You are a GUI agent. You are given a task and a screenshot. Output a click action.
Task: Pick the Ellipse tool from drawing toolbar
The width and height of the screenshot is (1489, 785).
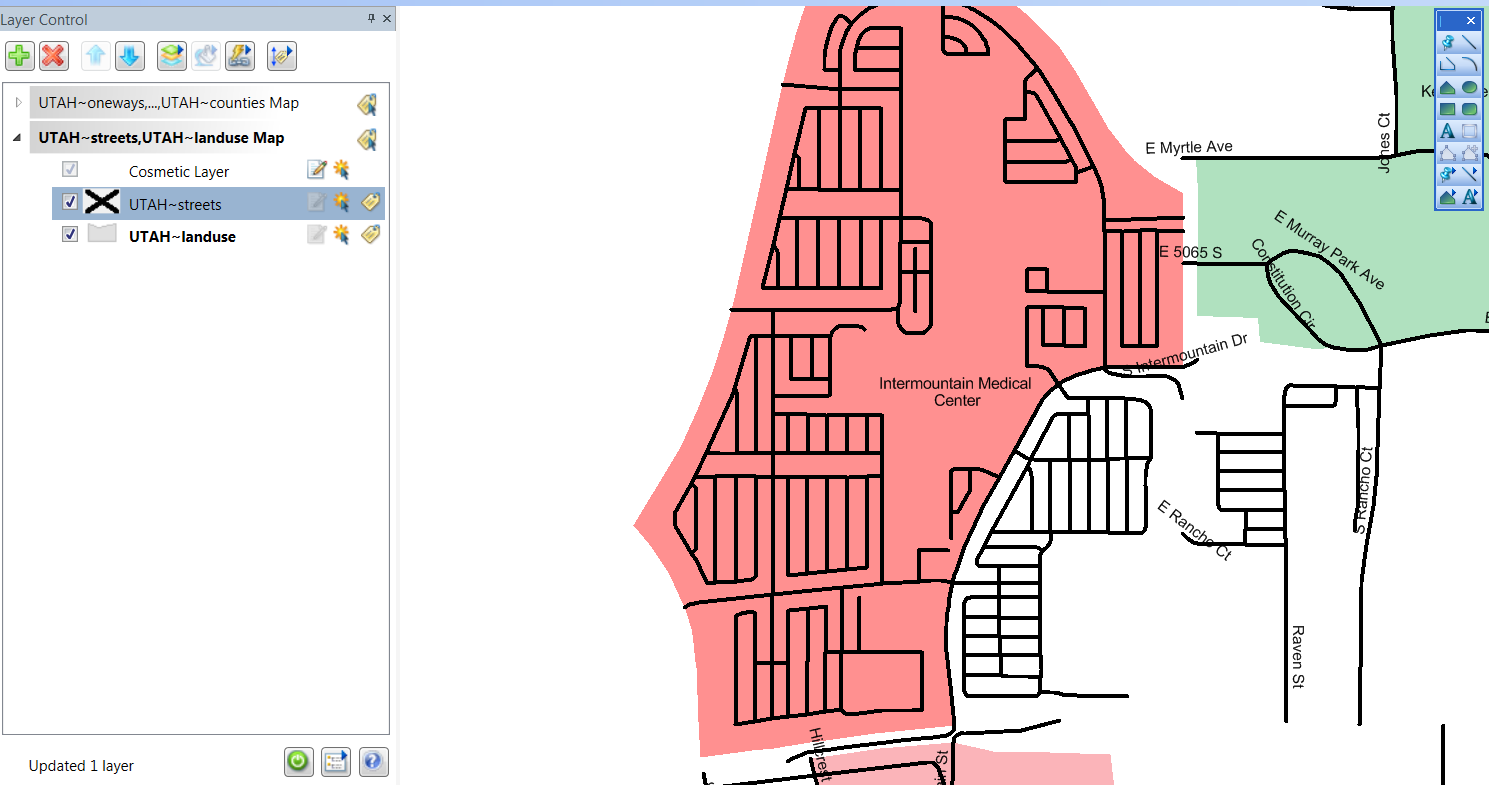click(x=1469, y=87)
